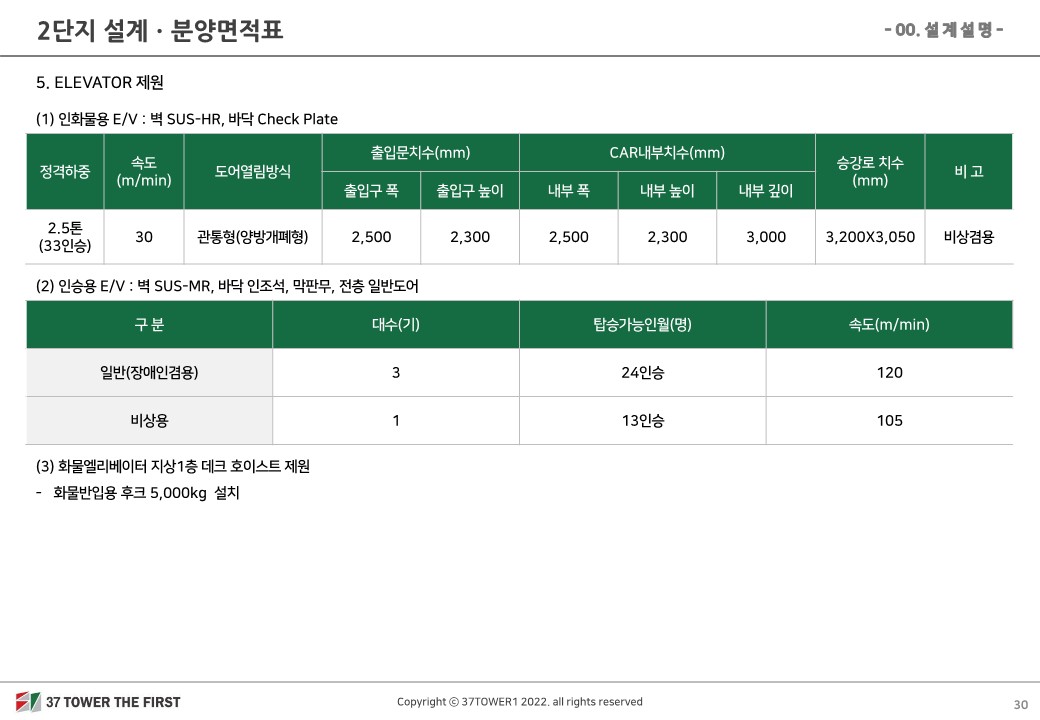Select the '화물반입용 후크 5,000kg 설치' bullet text

pos(146,493)
